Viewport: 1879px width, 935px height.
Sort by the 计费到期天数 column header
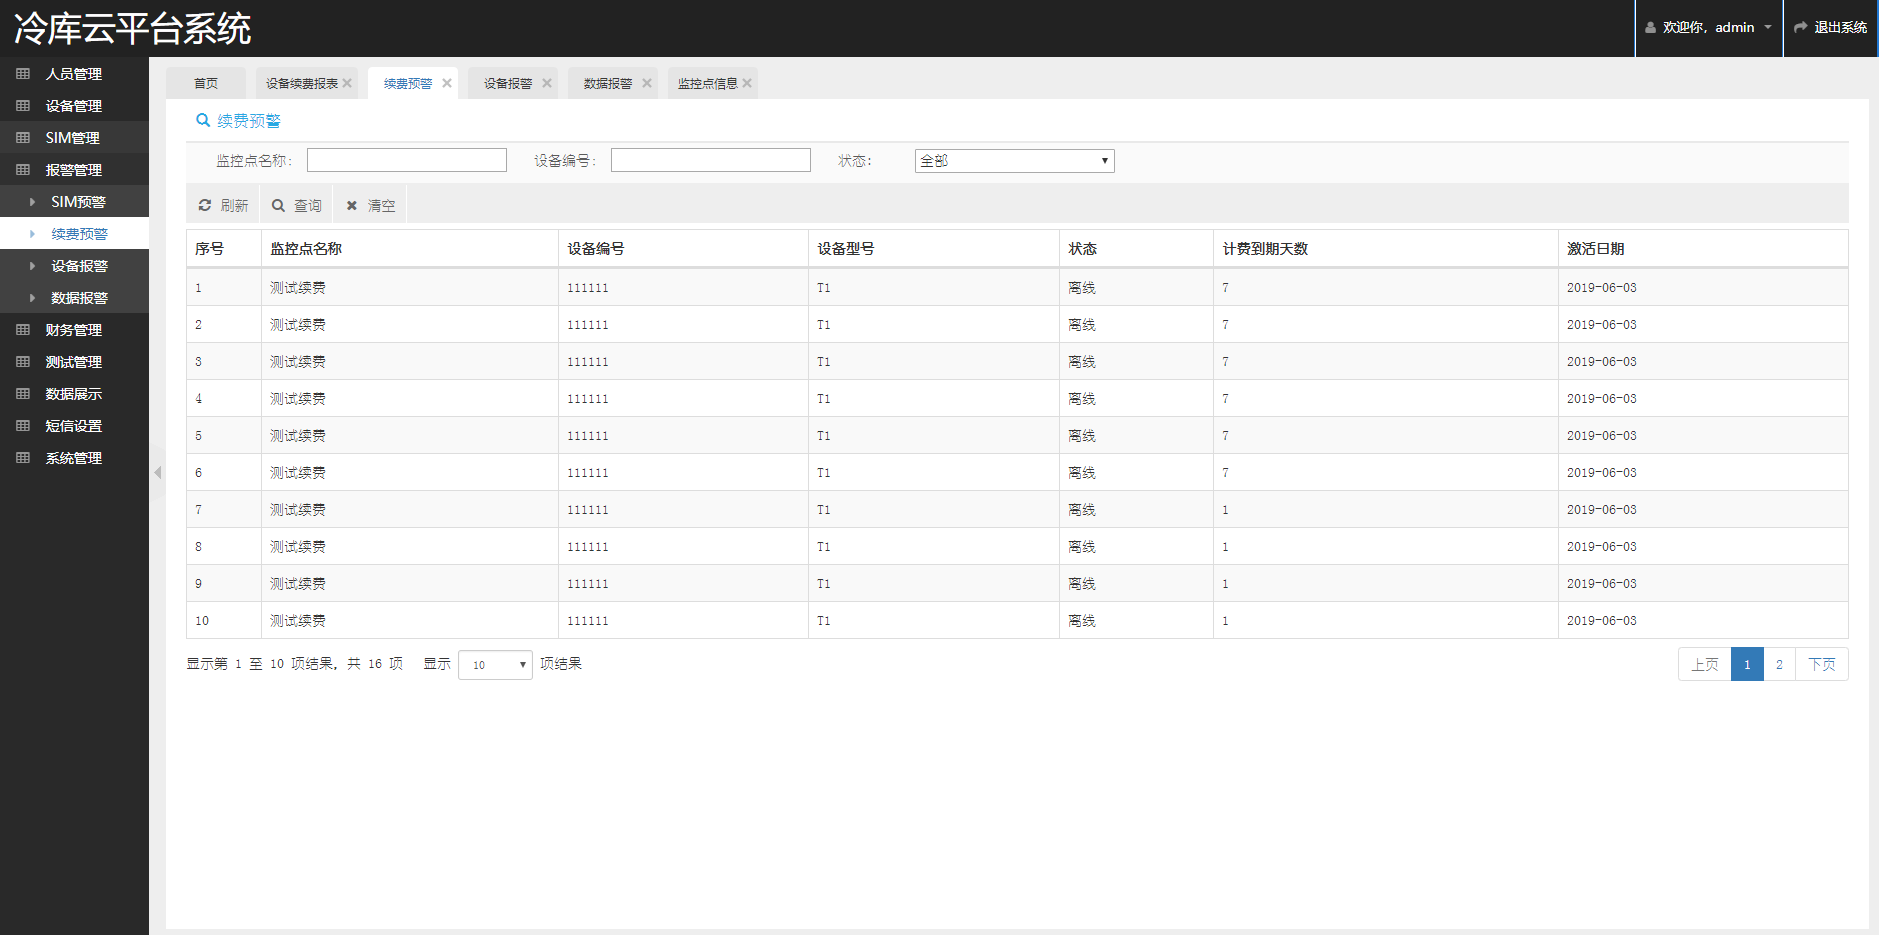coord(1265,249)
